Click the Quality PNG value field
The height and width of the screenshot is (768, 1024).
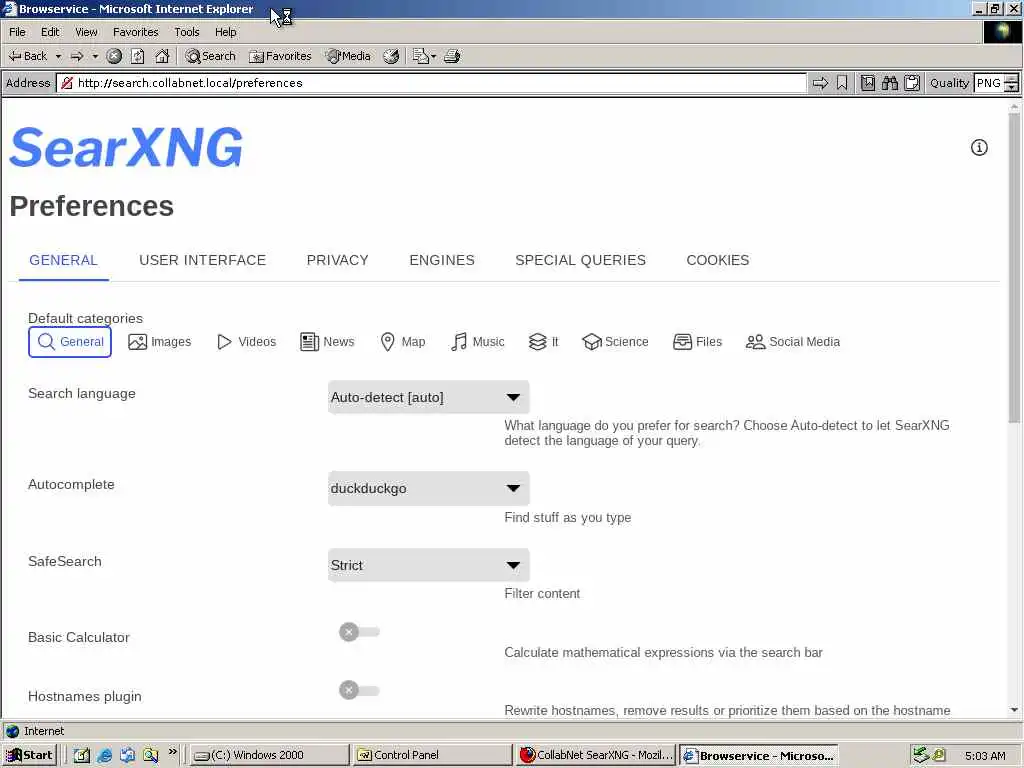click(x=989, y=83)
